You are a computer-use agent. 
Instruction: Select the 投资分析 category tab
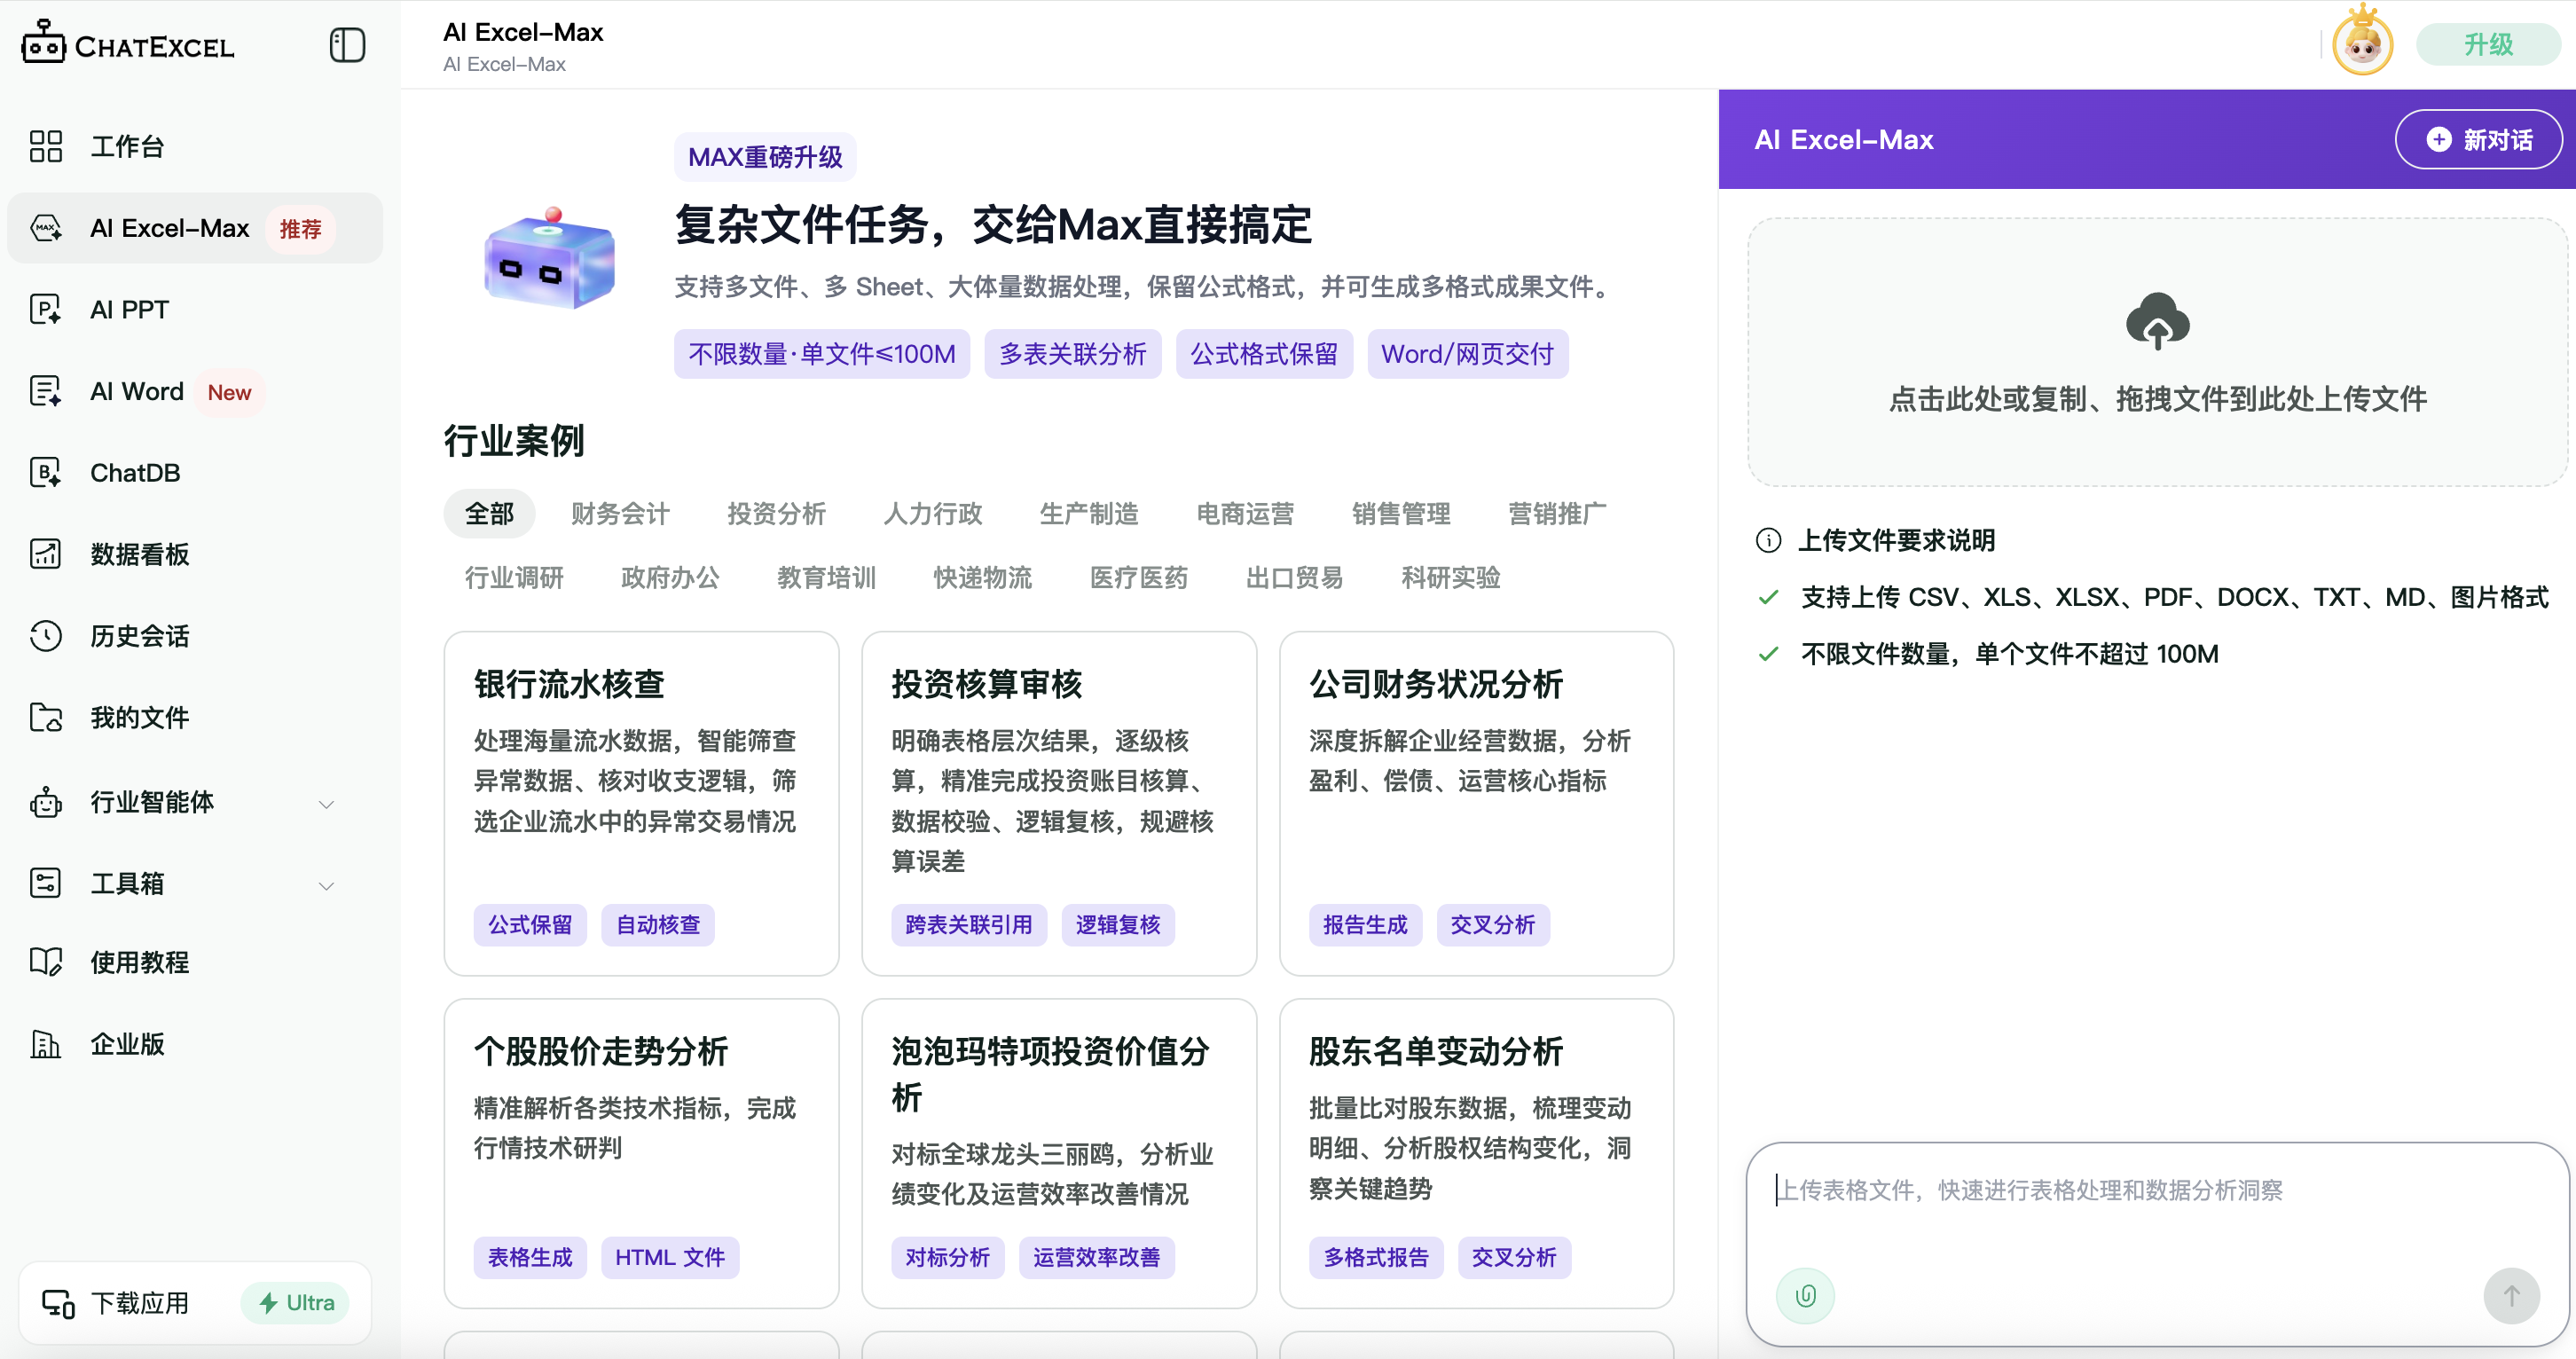tap(776, 513)
